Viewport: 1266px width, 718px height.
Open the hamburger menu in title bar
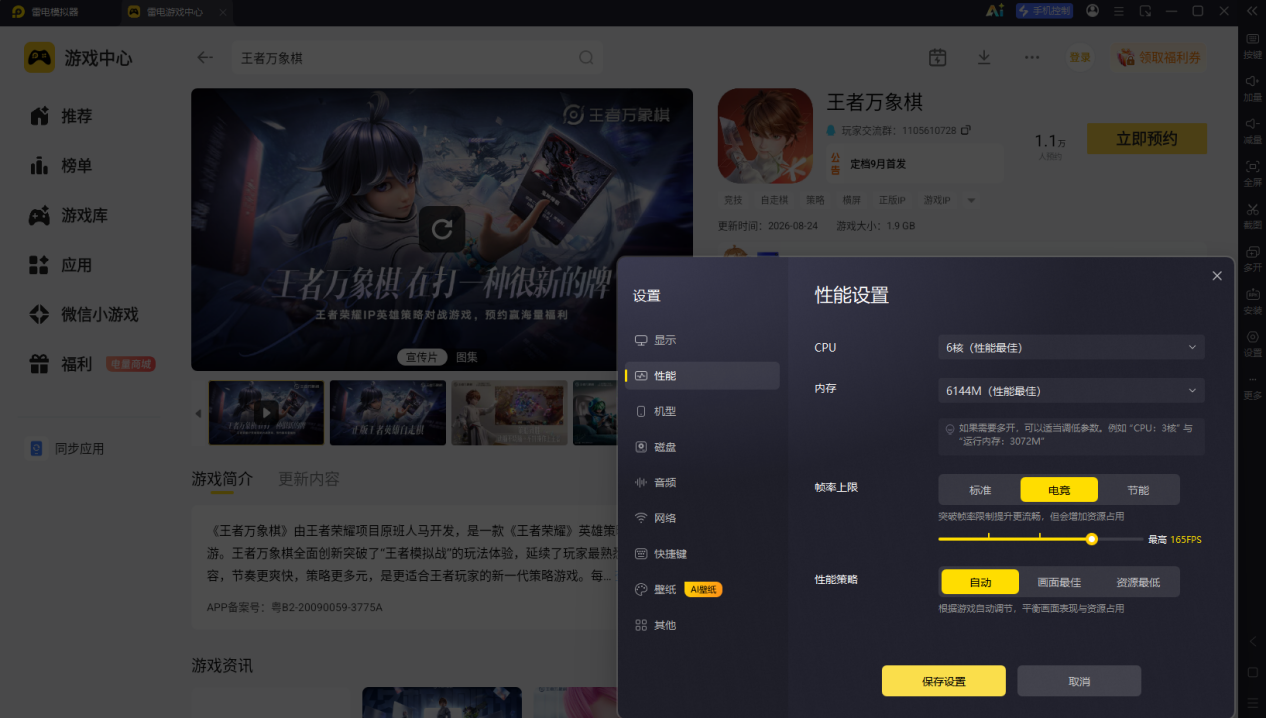(1119, 11)
